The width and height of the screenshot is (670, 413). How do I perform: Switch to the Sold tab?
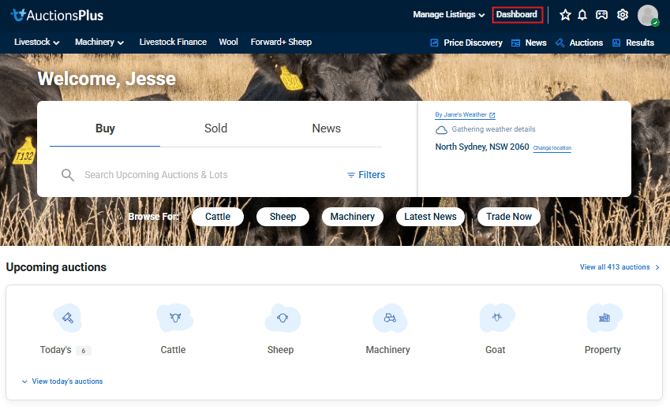tap(216, 128)
